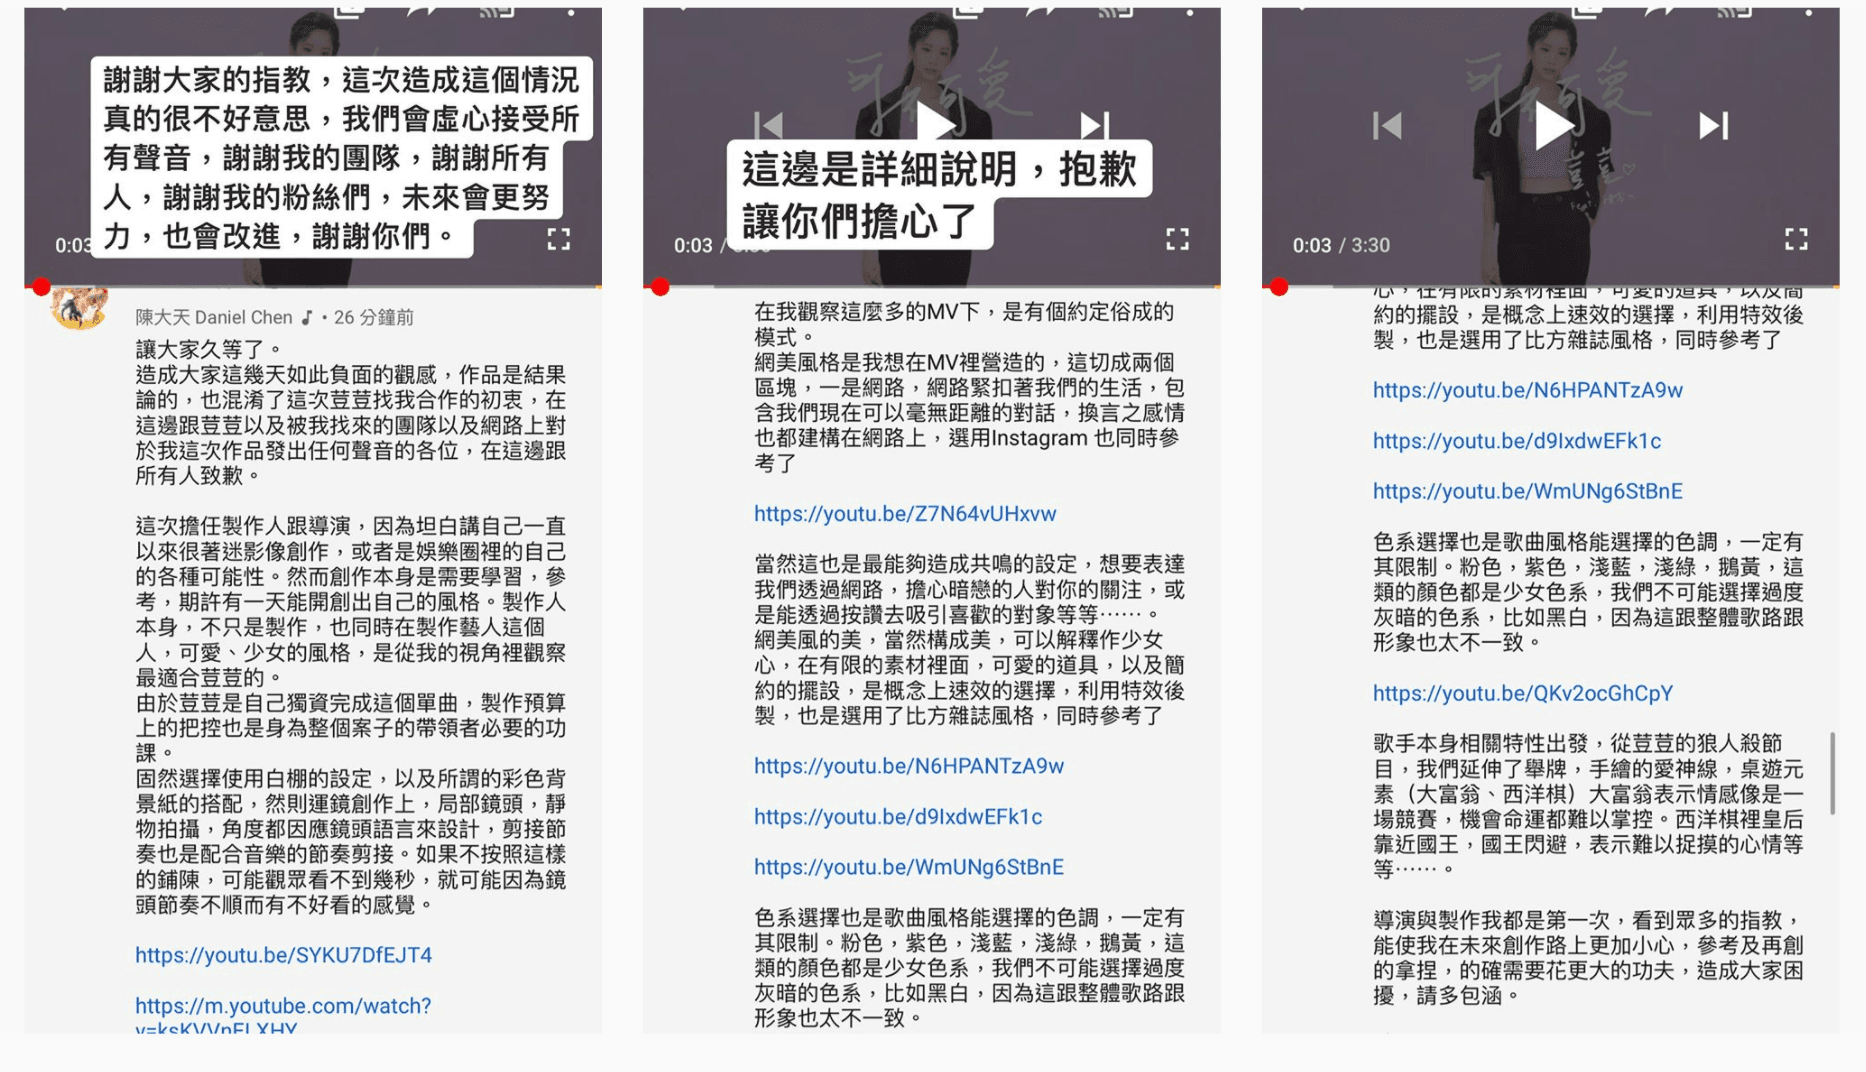Open the m.youtube.com/watch link
The height and width of the screenshot is (1072, 1866).
[x=283, y=1015]
